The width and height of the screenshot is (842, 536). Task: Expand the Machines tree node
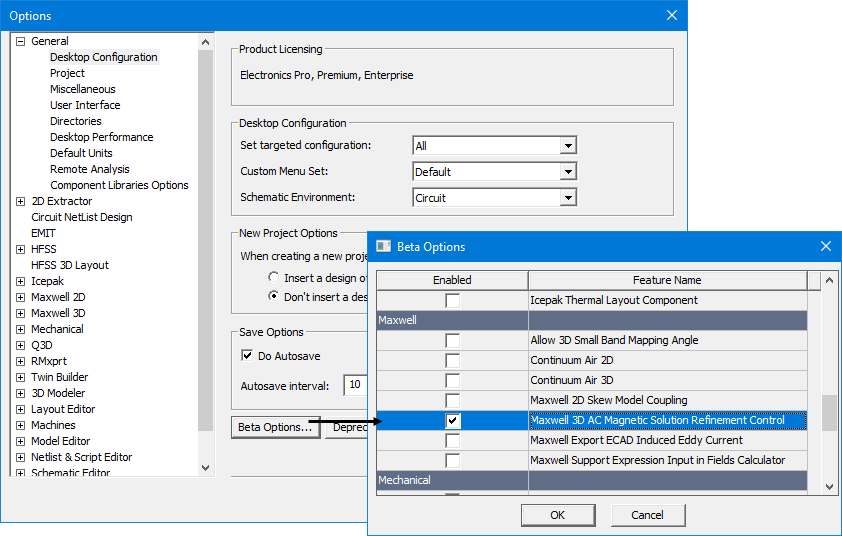[x=20, y=425]
